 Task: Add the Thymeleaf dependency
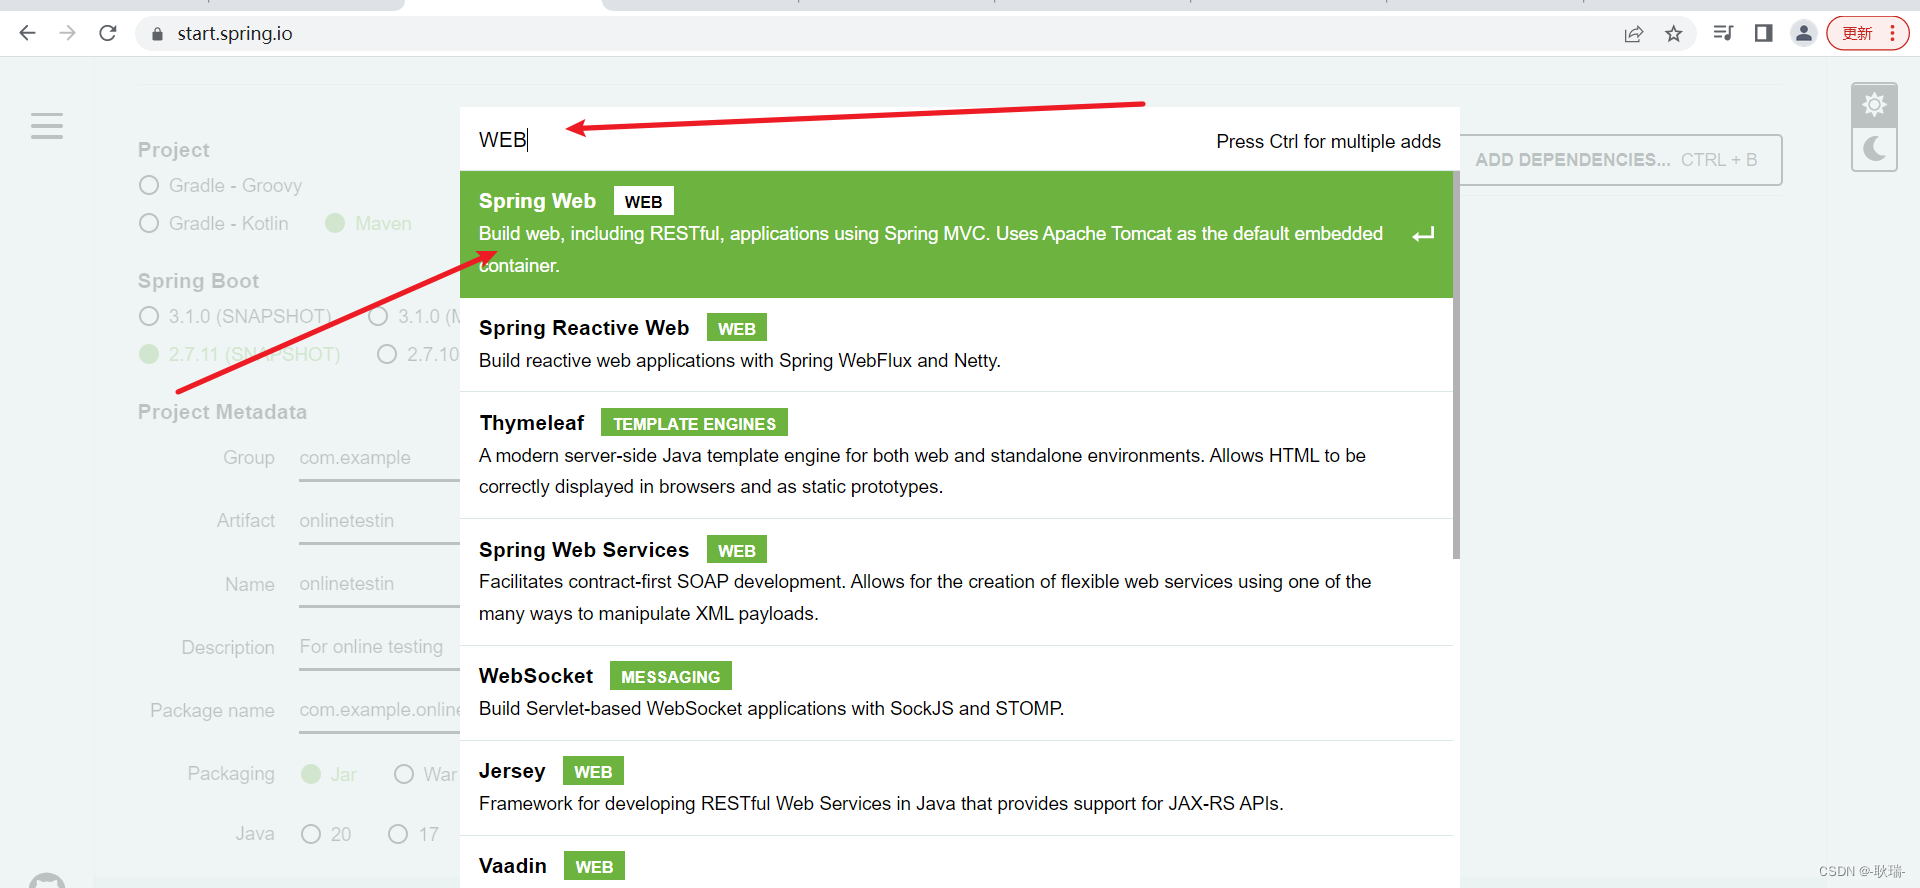956,455
